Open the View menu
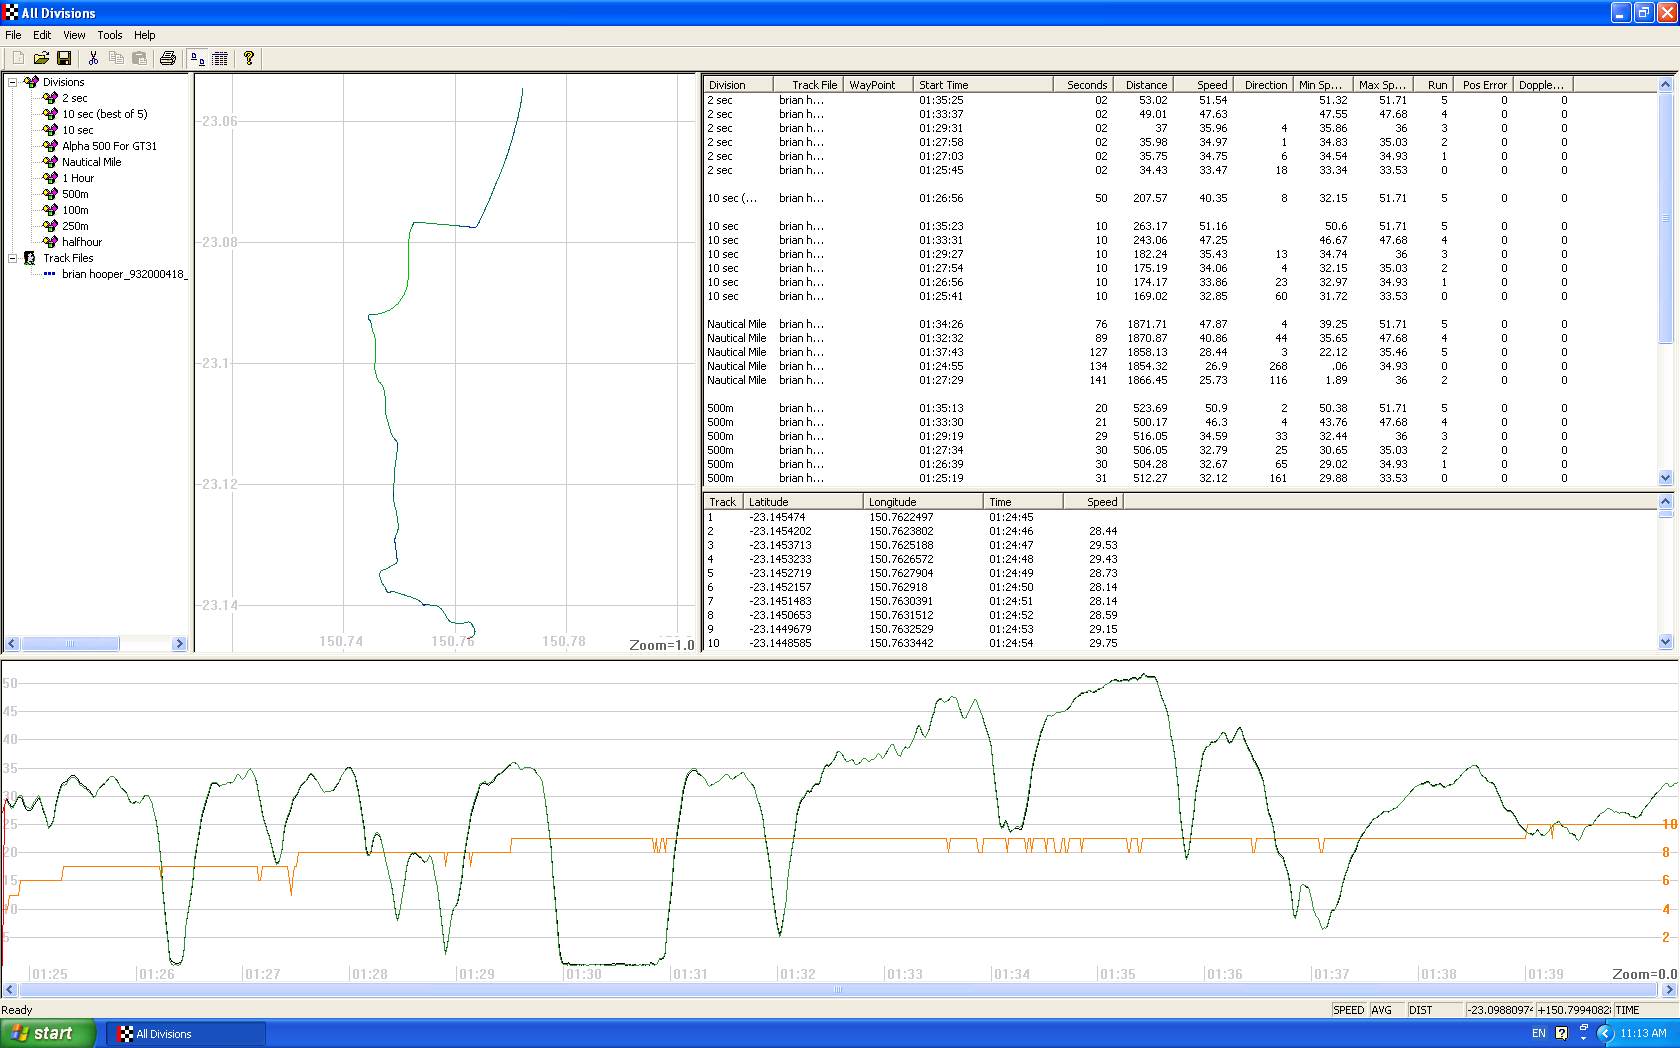Viewport: 1680px width, 1048px height. tap(74, 35)
